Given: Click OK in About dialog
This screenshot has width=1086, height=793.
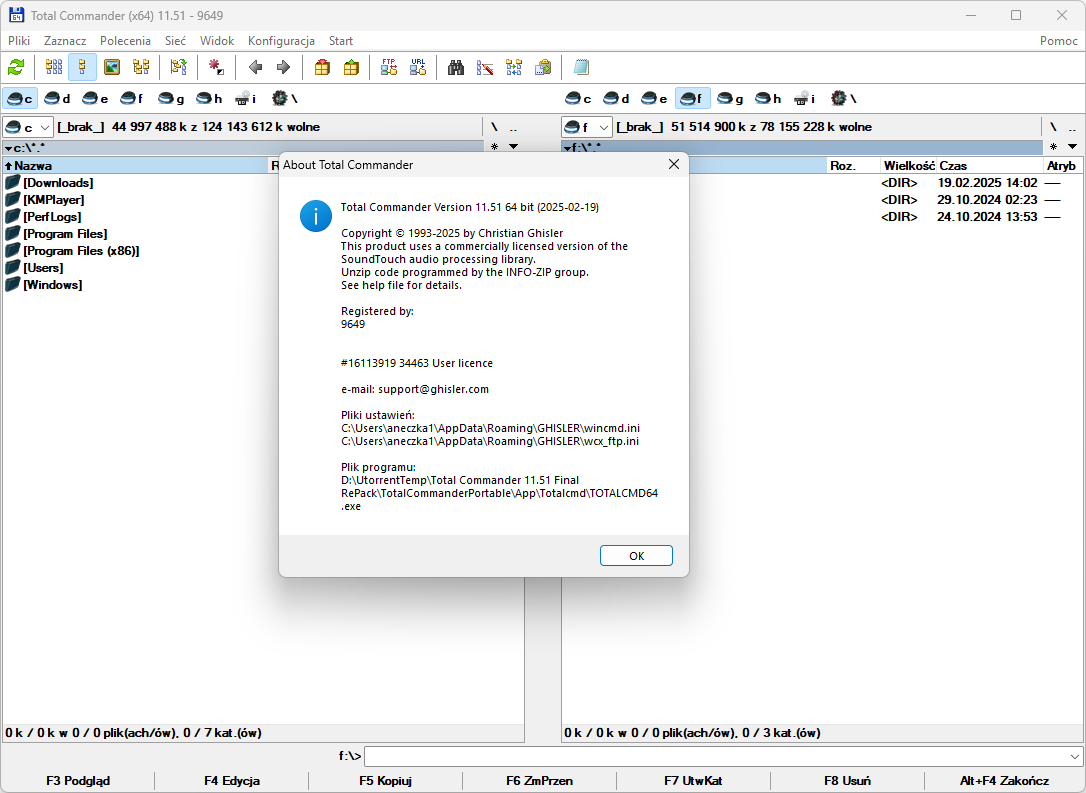Looking at the screenshot, I should (x=636, y=555).
